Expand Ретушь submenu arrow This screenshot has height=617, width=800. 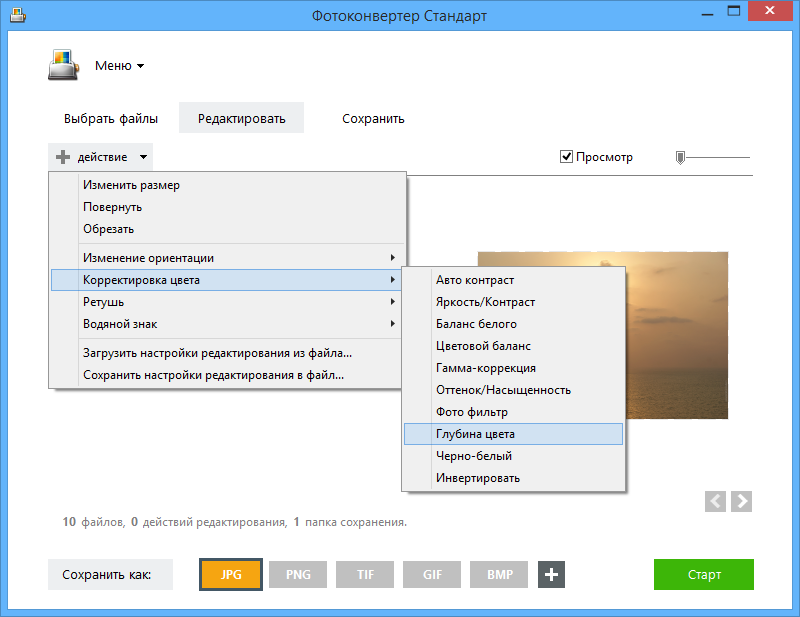click(x=392, y=302)
